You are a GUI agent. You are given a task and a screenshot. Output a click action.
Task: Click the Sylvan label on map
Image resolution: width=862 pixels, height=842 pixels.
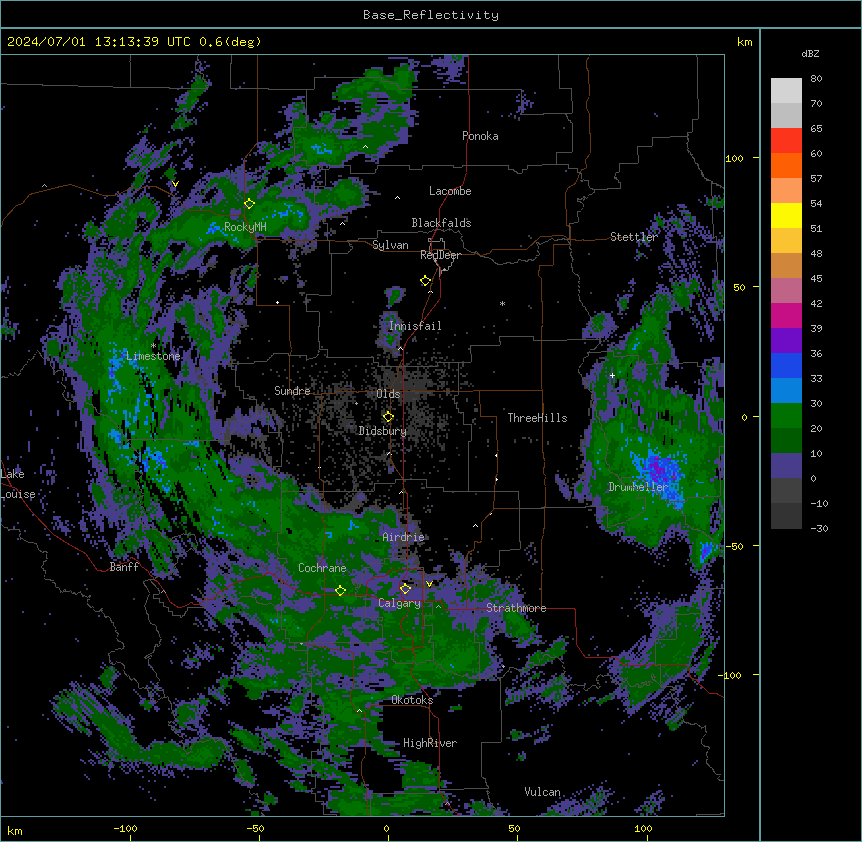click(x=390, y=245)
